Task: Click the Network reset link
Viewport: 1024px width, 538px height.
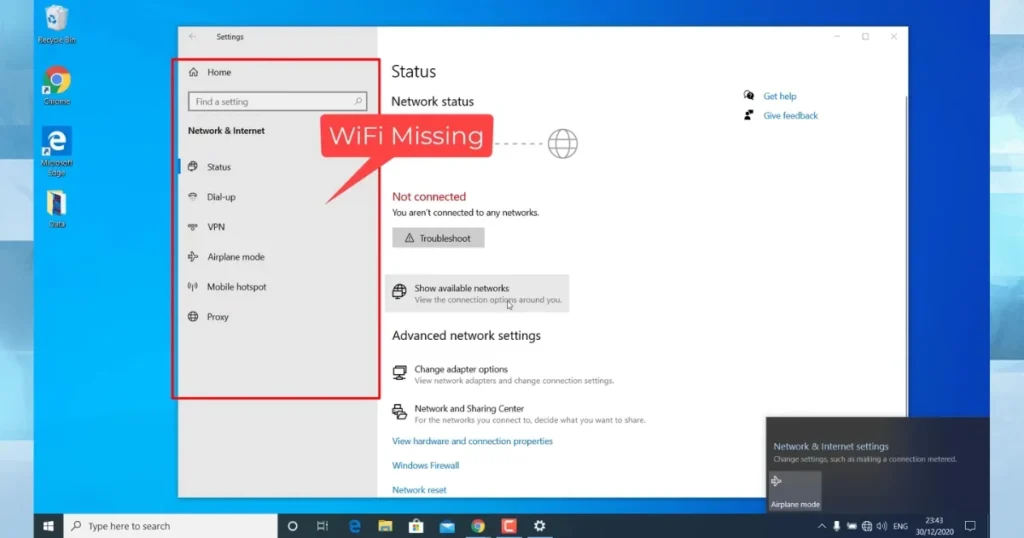Action: 419,490
